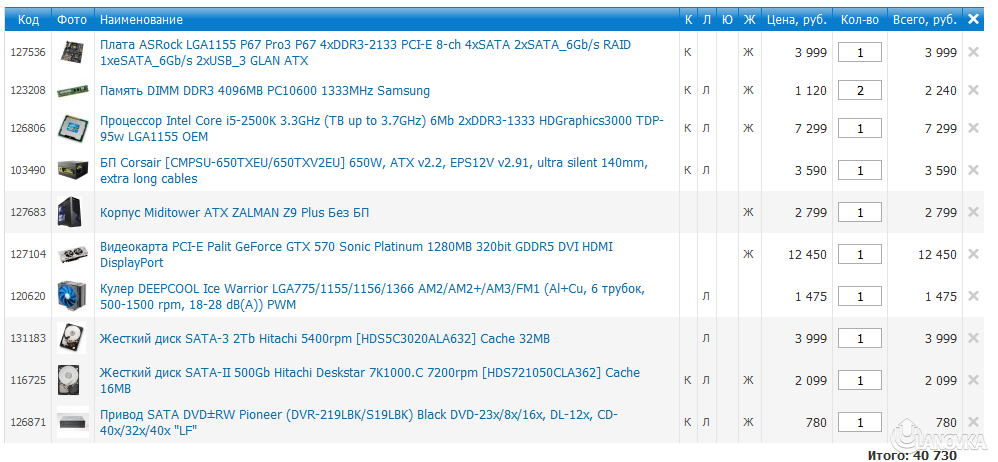Open 500Gb Hitachi Deskstar photo
This screenshot has width=998, height=462.
[x=69, y=380]
